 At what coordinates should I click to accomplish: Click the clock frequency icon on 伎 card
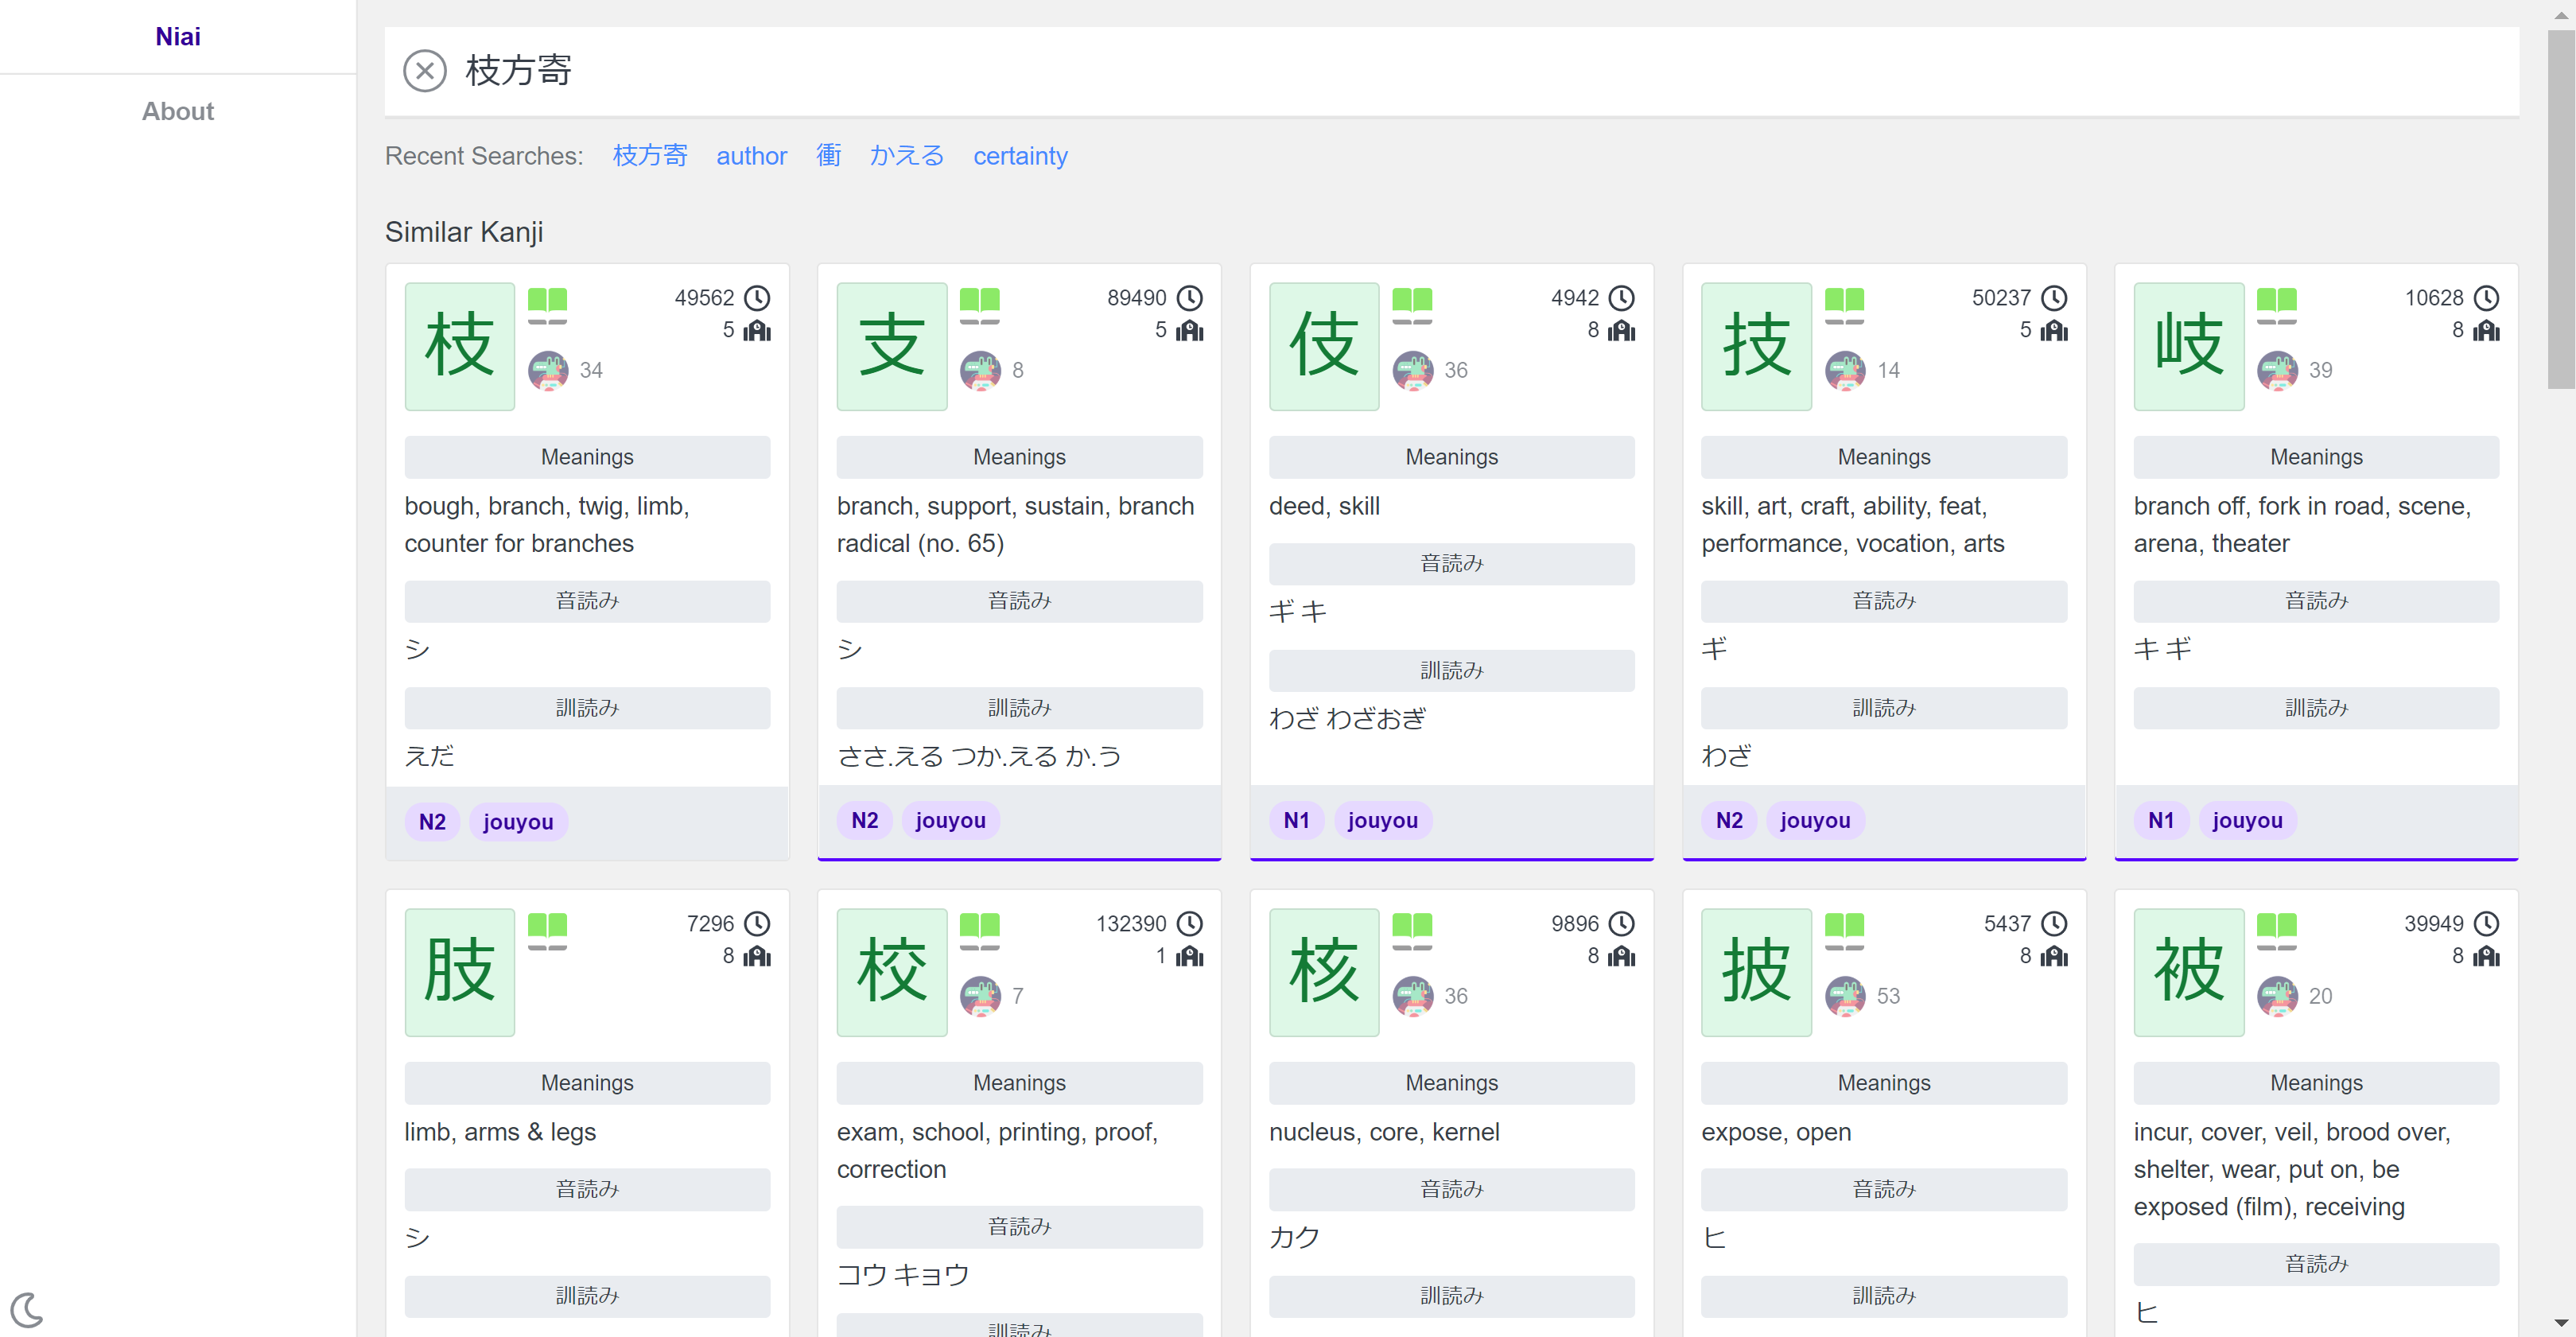[1622, 298]
